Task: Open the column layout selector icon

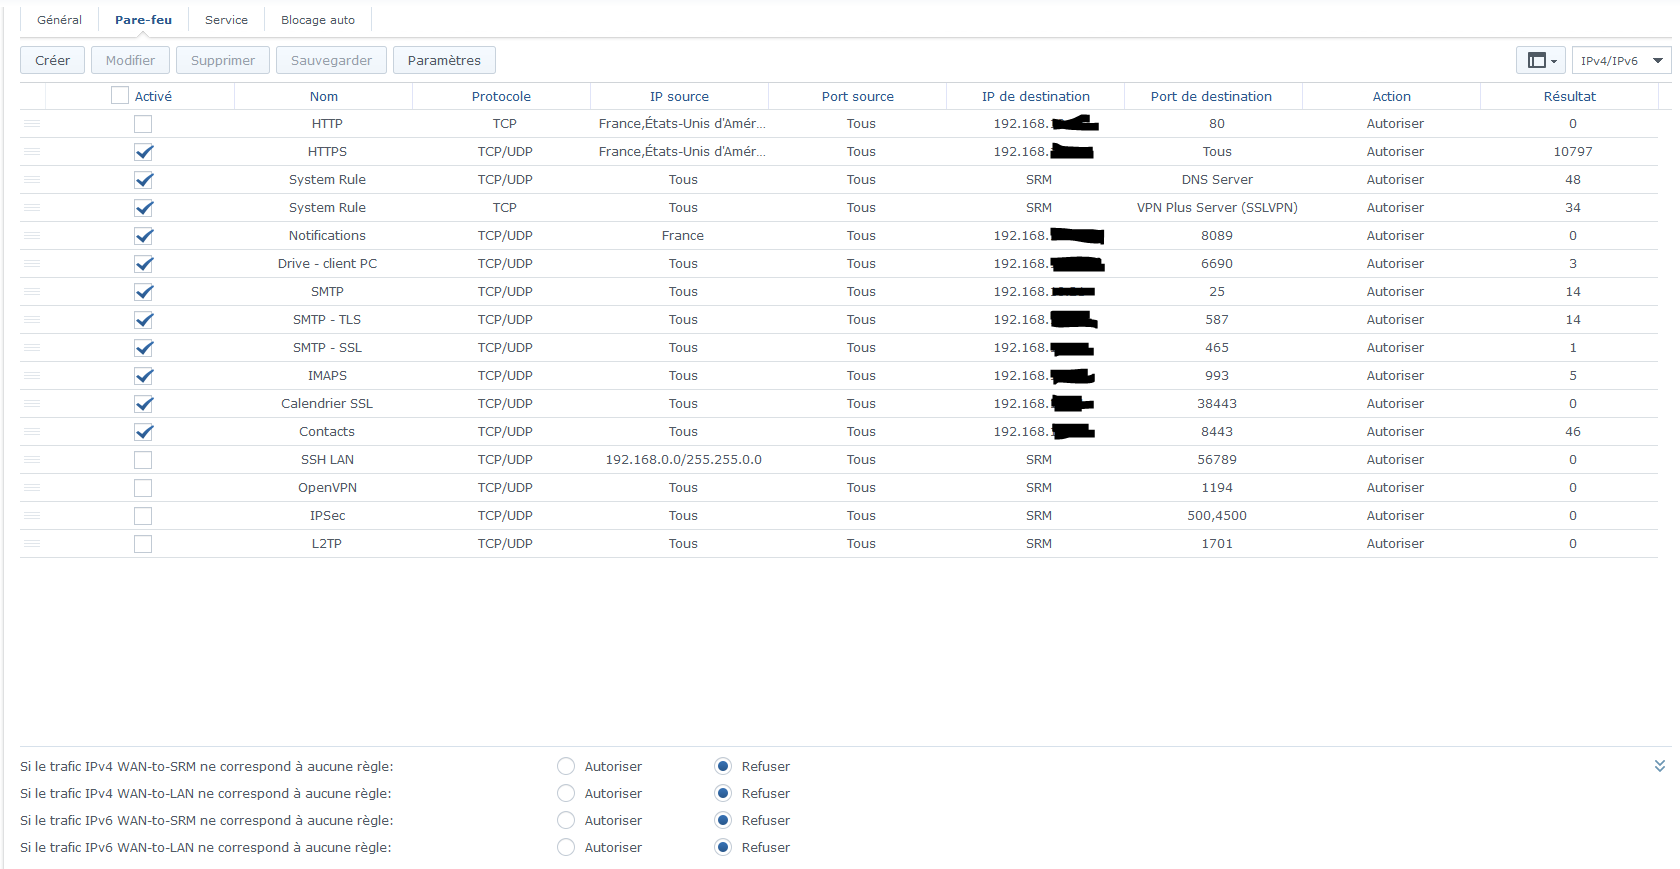Action: [x=1541, y=61]
